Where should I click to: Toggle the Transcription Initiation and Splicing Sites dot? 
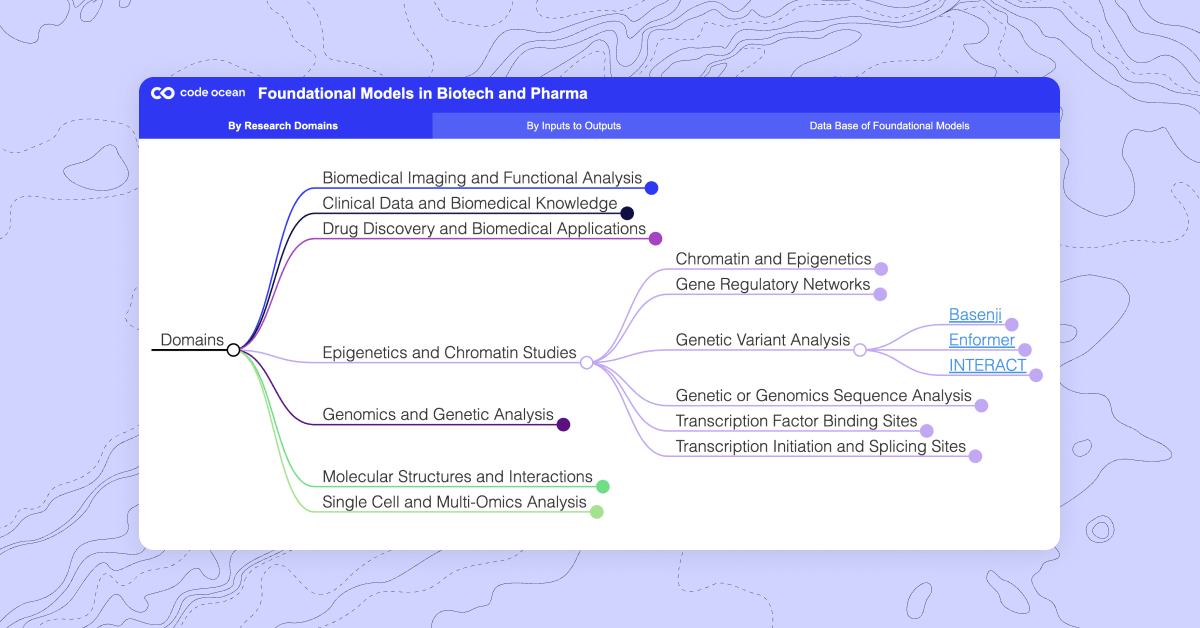(x=976, y=455)
